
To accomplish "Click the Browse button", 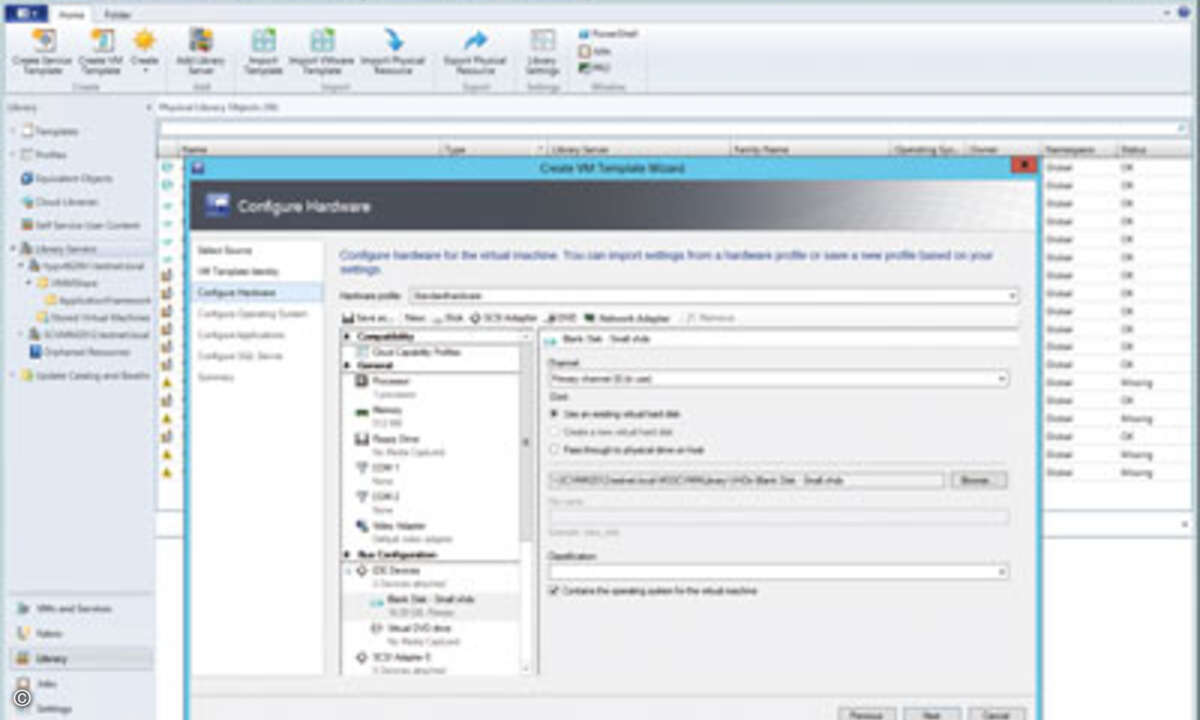I will tap(978, 481).
